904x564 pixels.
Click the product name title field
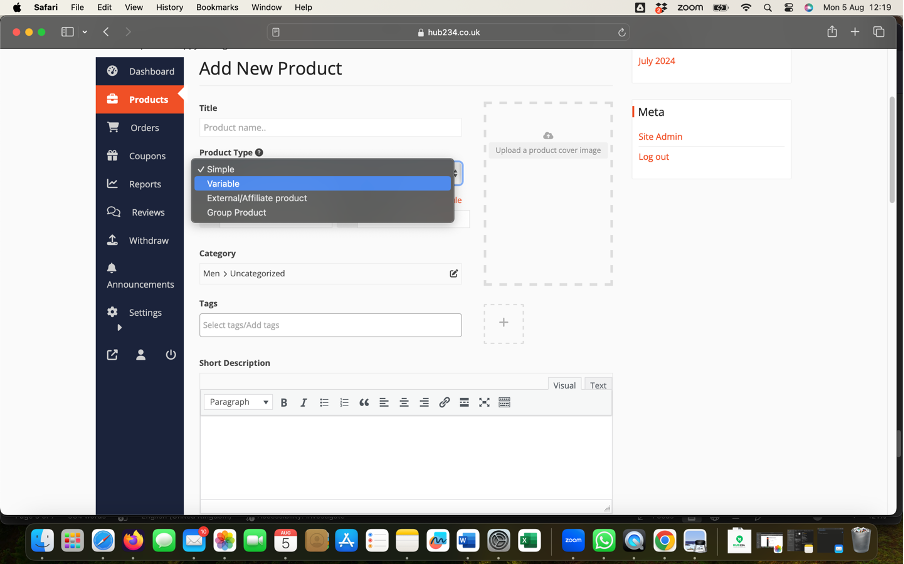330,128
